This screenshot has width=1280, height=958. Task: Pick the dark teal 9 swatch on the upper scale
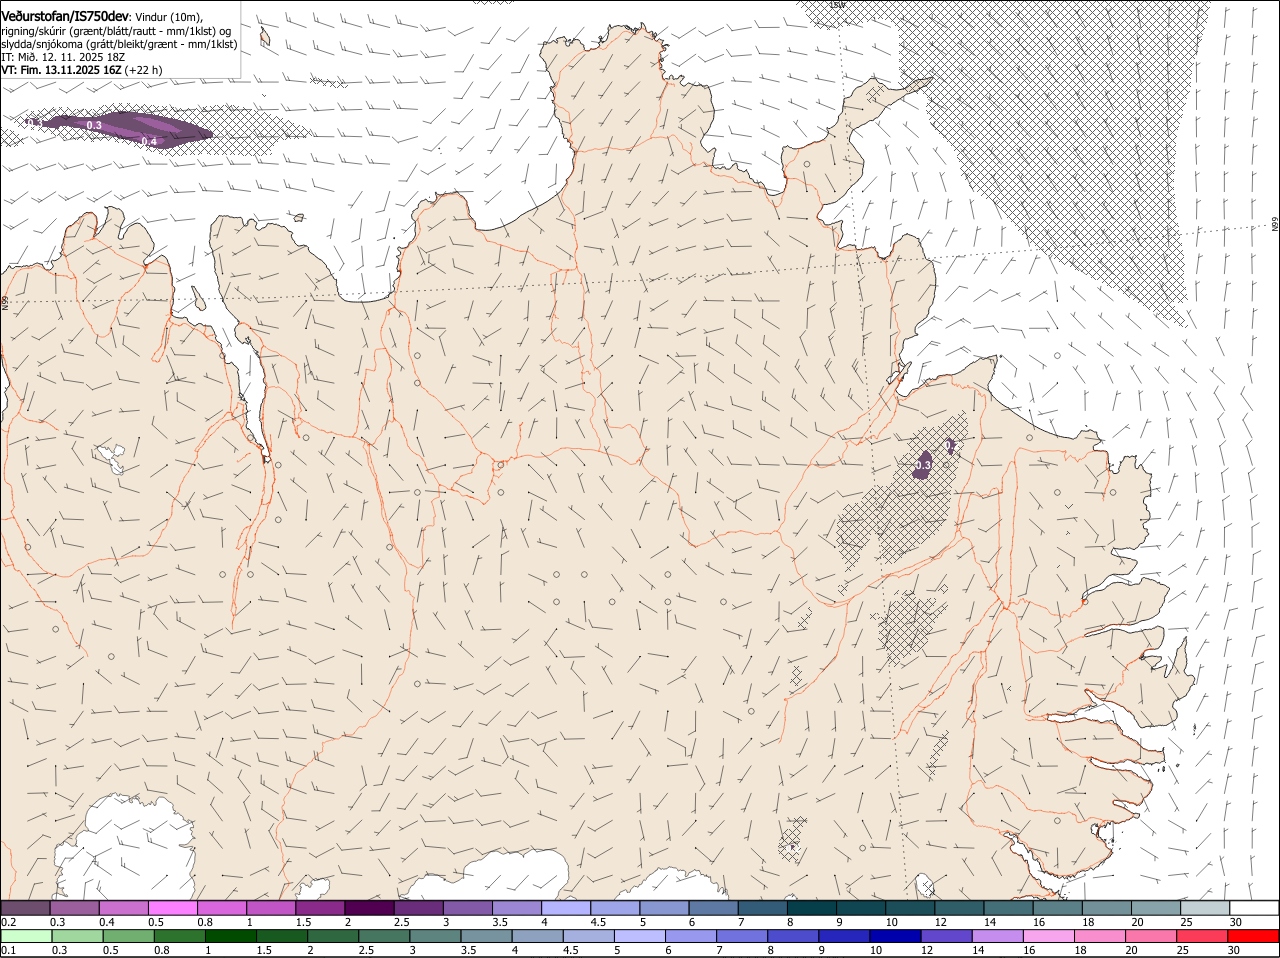[859, 908]
